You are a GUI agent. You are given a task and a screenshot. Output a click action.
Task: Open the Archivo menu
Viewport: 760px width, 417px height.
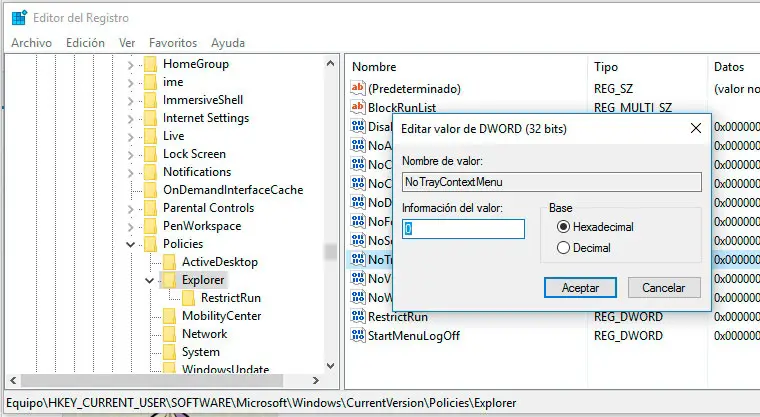pyautogui.click(x=32, y=43)
